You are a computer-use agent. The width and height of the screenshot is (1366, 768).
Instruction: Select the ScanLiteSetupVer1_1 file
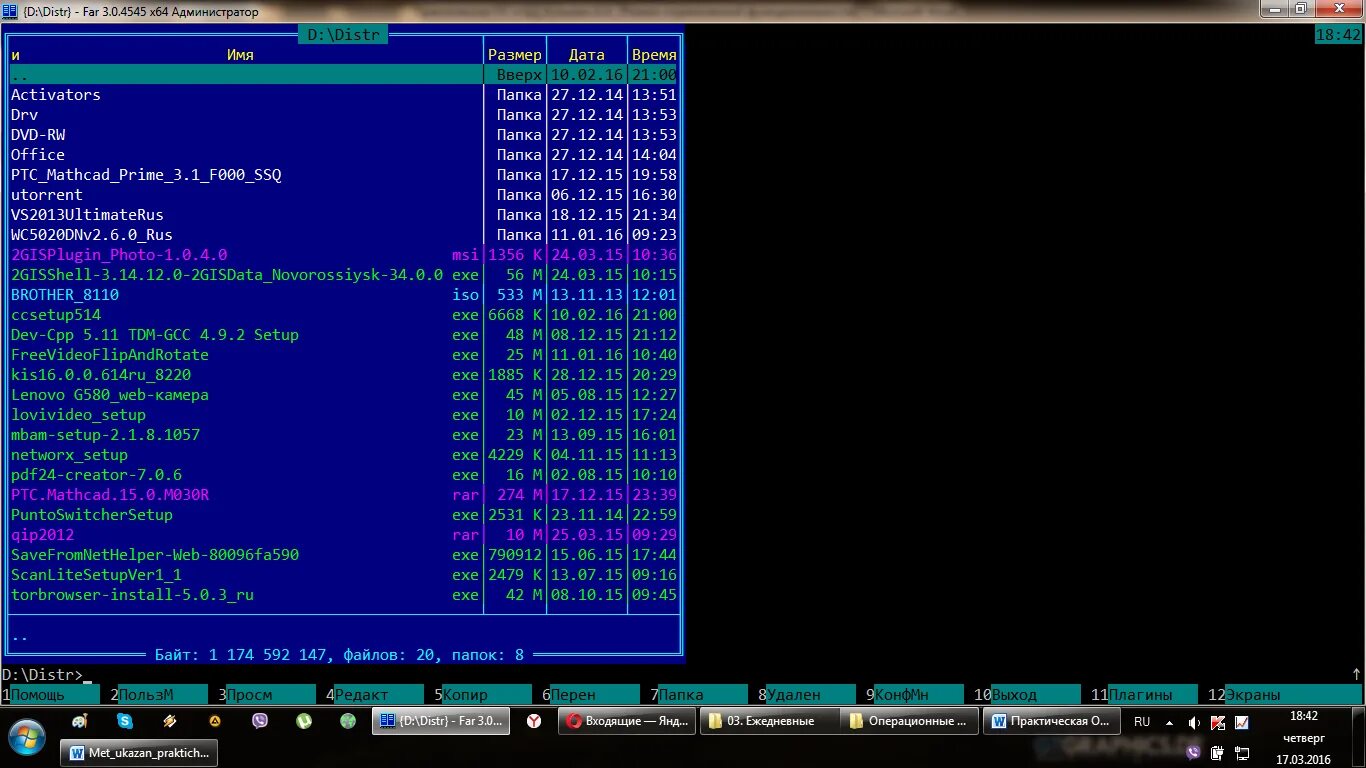click(x=343, y=575)
